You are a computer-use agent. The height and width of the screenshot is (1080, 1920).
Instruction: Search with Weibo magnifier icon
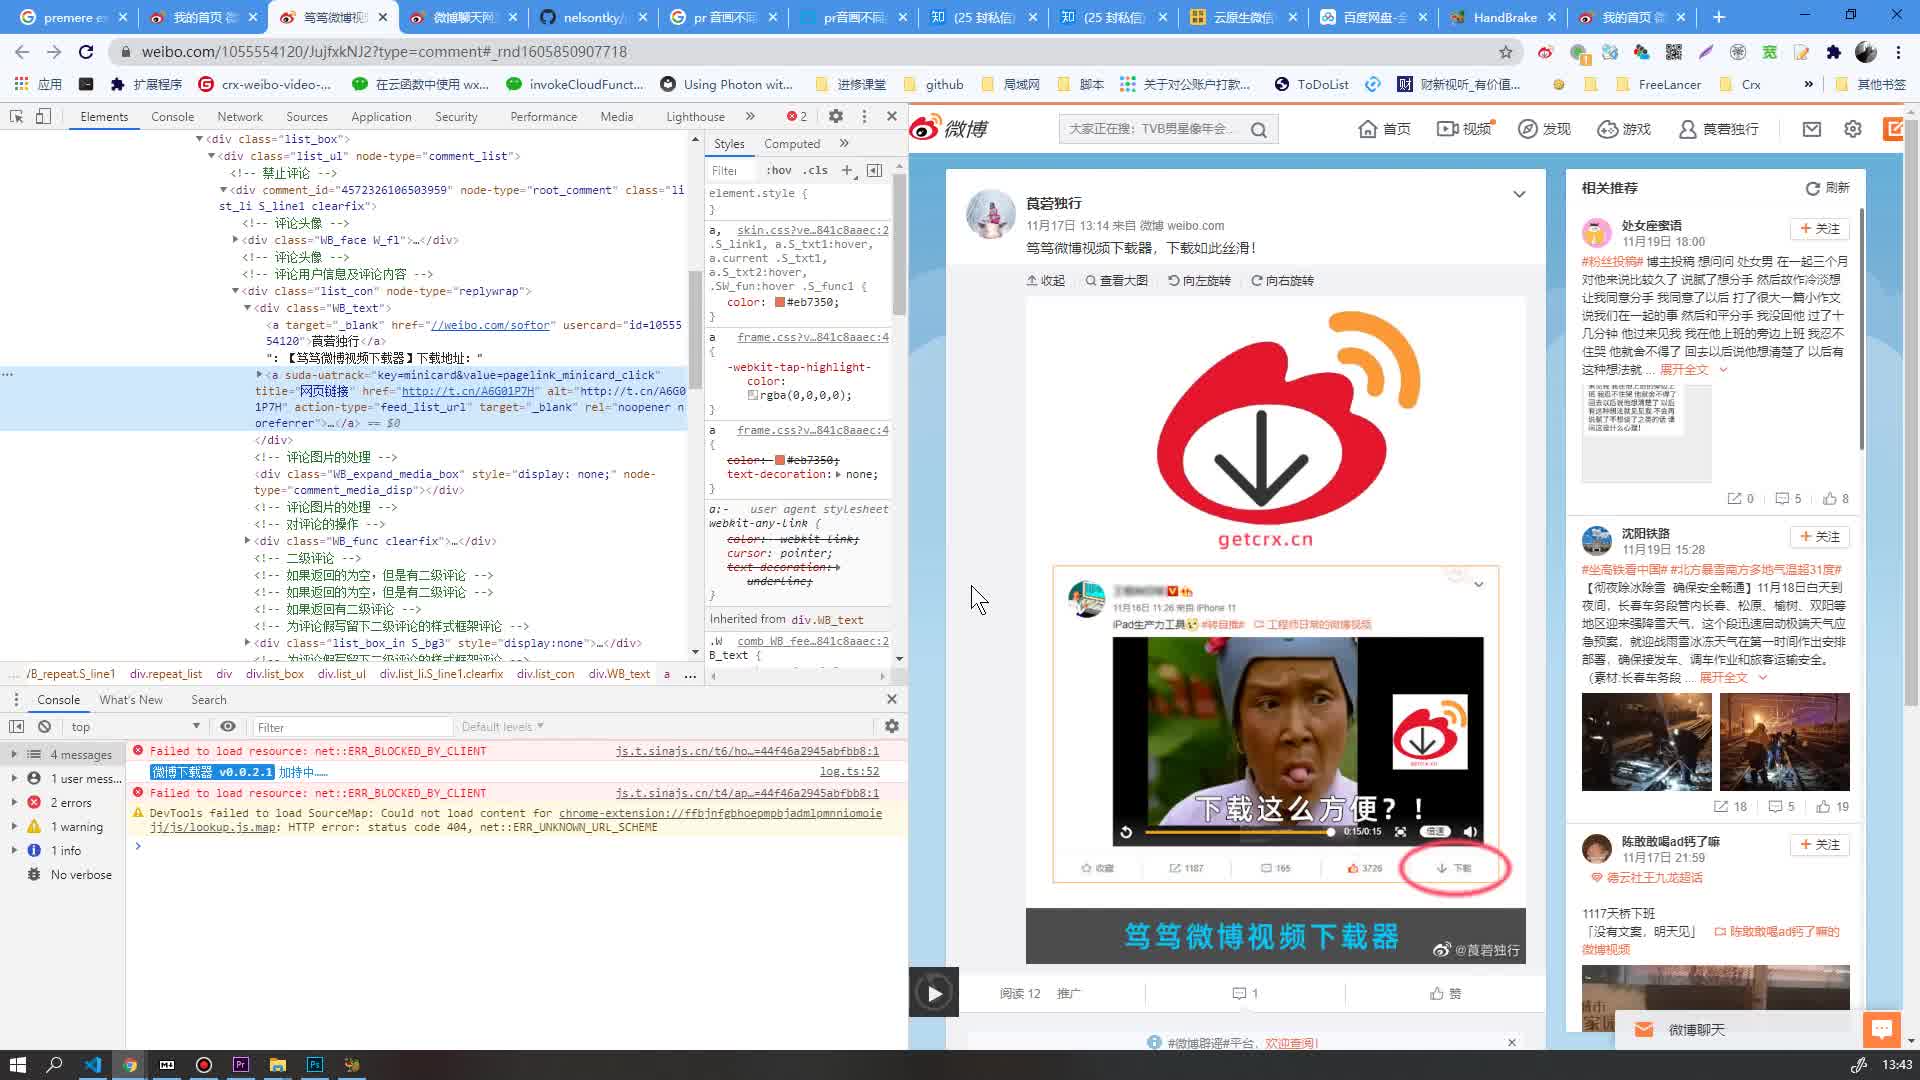tap(1259, 130)
